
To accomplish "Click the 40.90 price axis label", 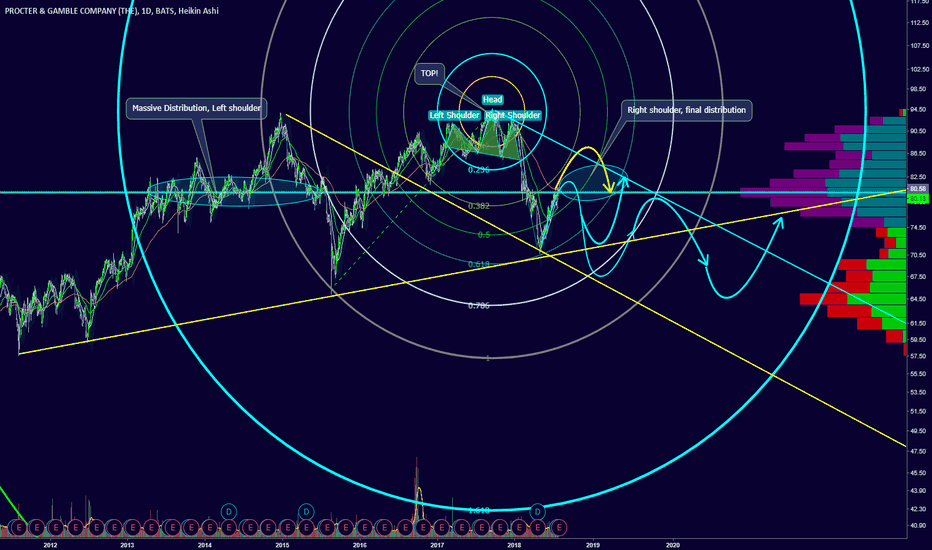I will (x=918, y=525).
